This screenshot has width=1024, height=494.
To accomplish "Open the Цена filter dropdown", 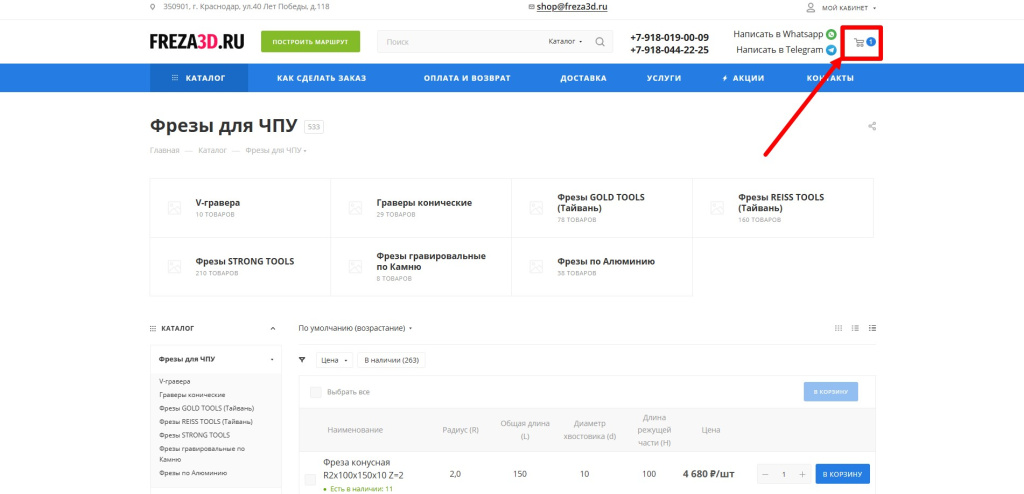I will (x=334, y=360).
